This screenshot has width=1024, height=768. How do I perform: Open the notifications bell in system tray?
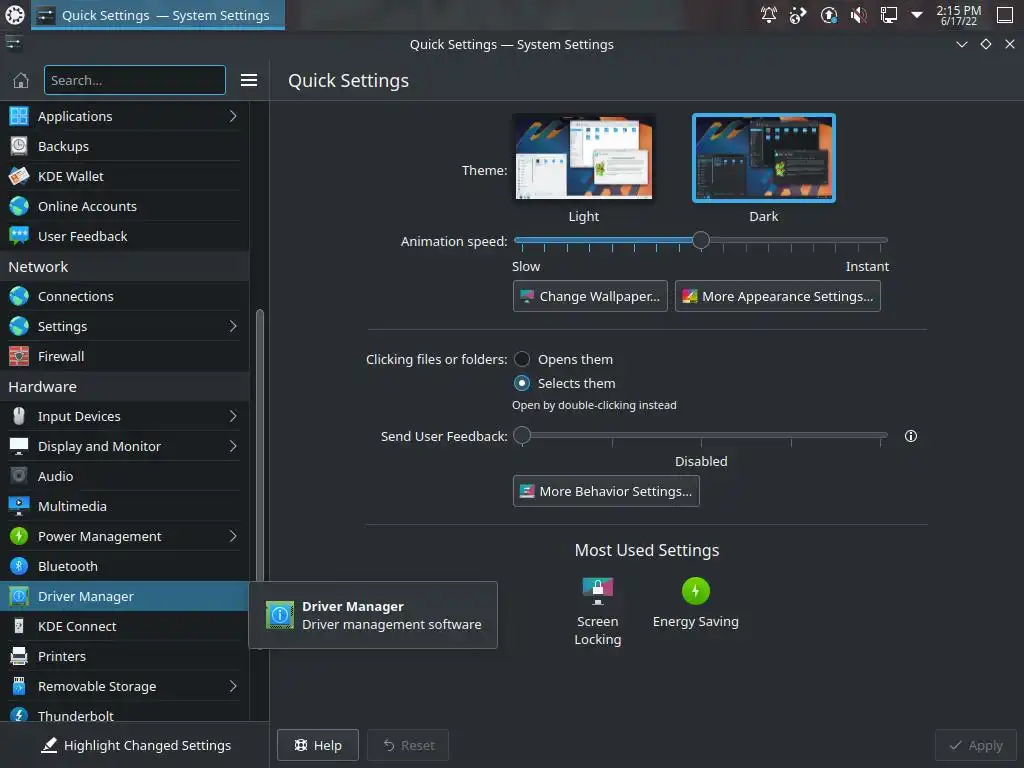point(769,14)
